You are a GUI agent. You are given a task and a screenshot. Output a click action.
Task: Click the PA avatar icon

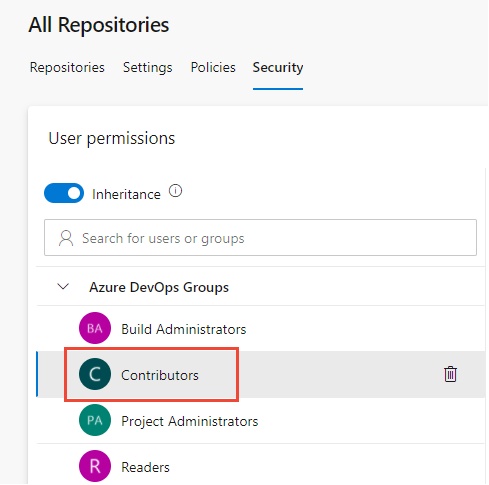point(95,420)
